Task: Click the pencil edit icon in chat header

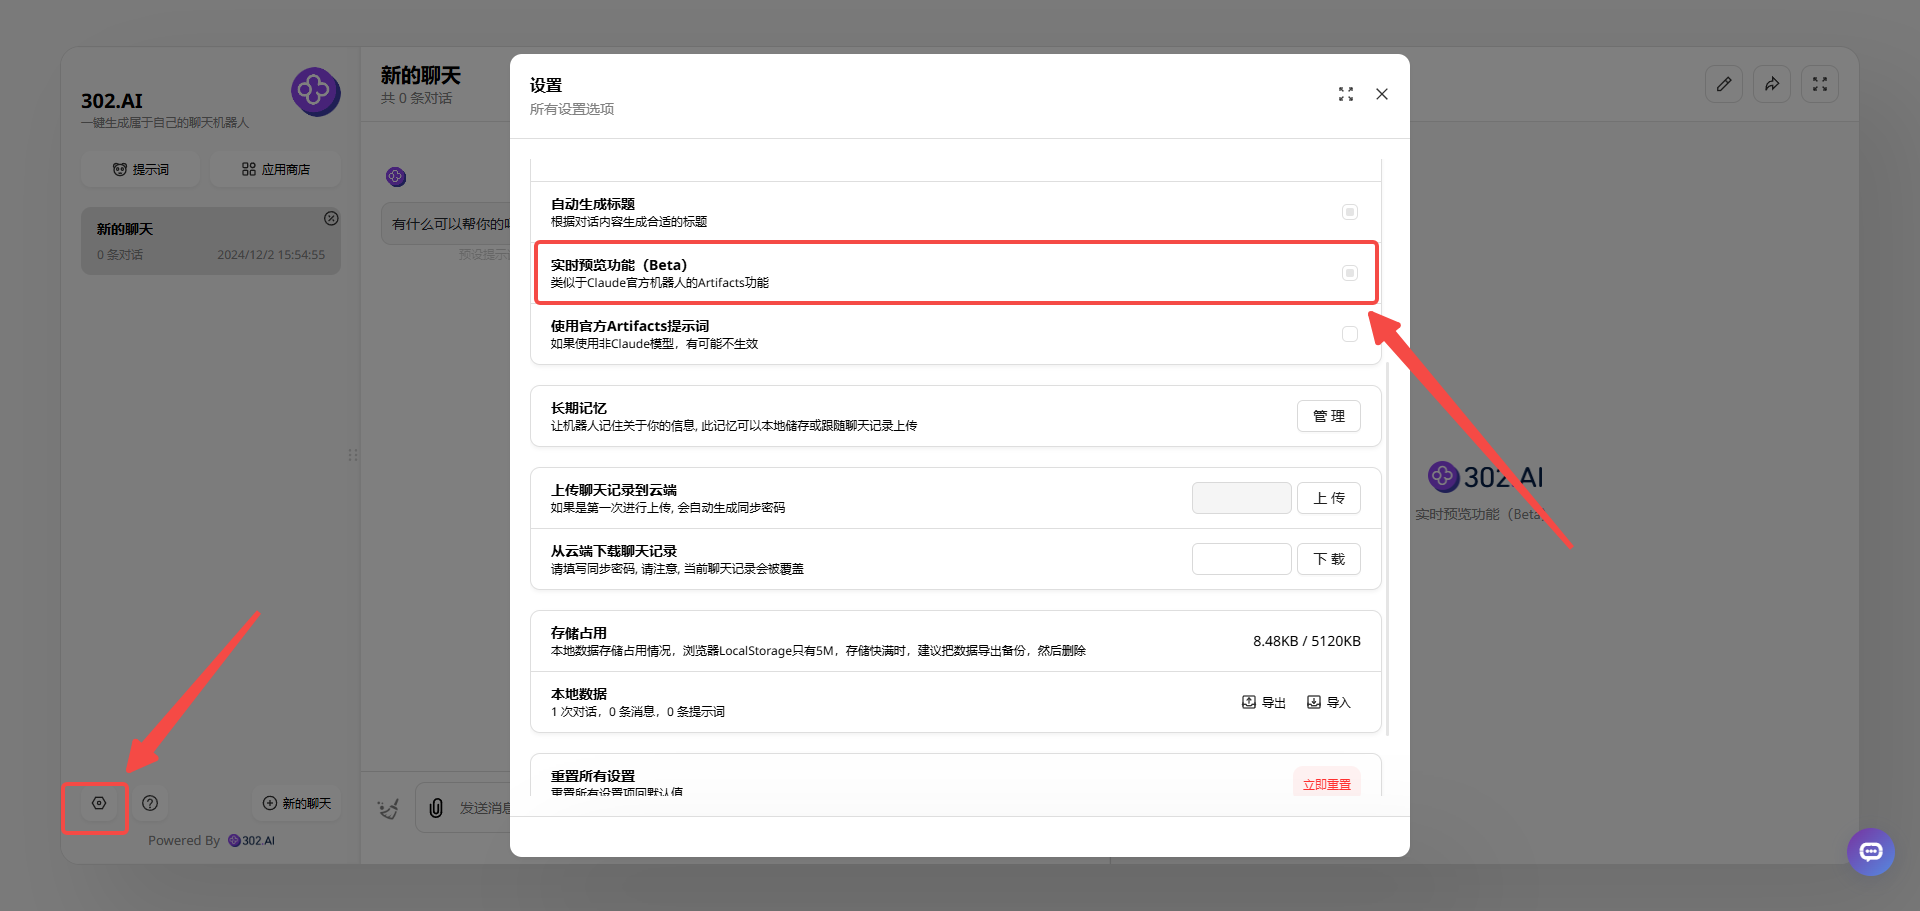Action: (x=1724, y=84)
